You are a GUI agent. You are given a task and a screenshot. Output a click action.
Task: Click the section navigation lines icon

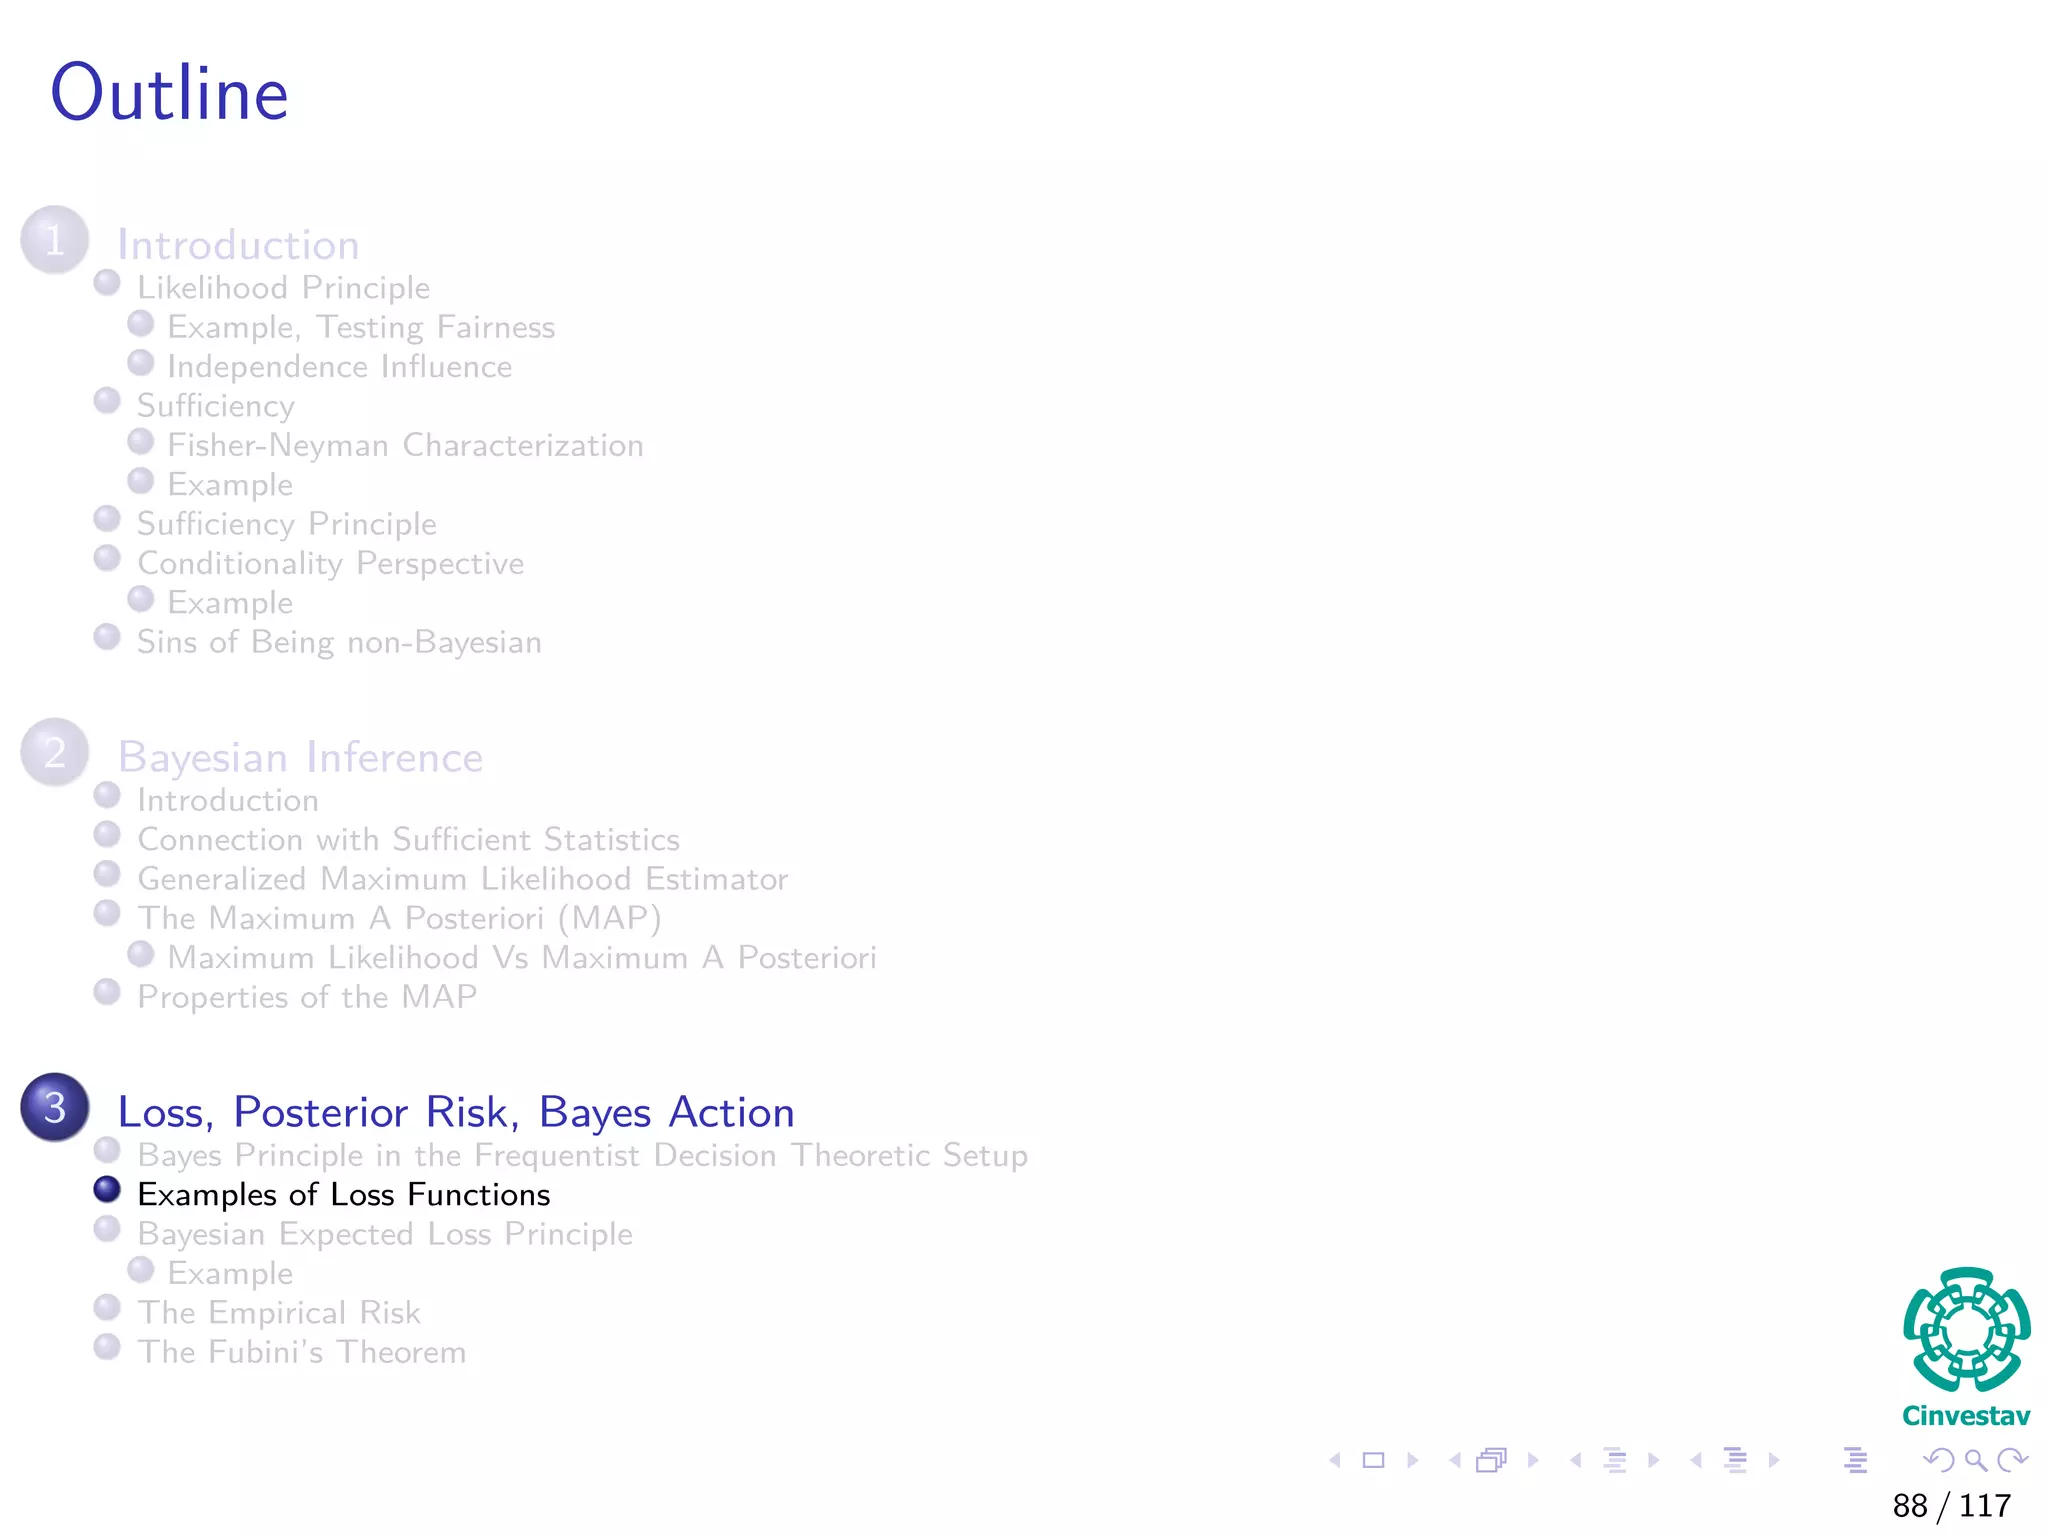click(x=1735, y=1460)
